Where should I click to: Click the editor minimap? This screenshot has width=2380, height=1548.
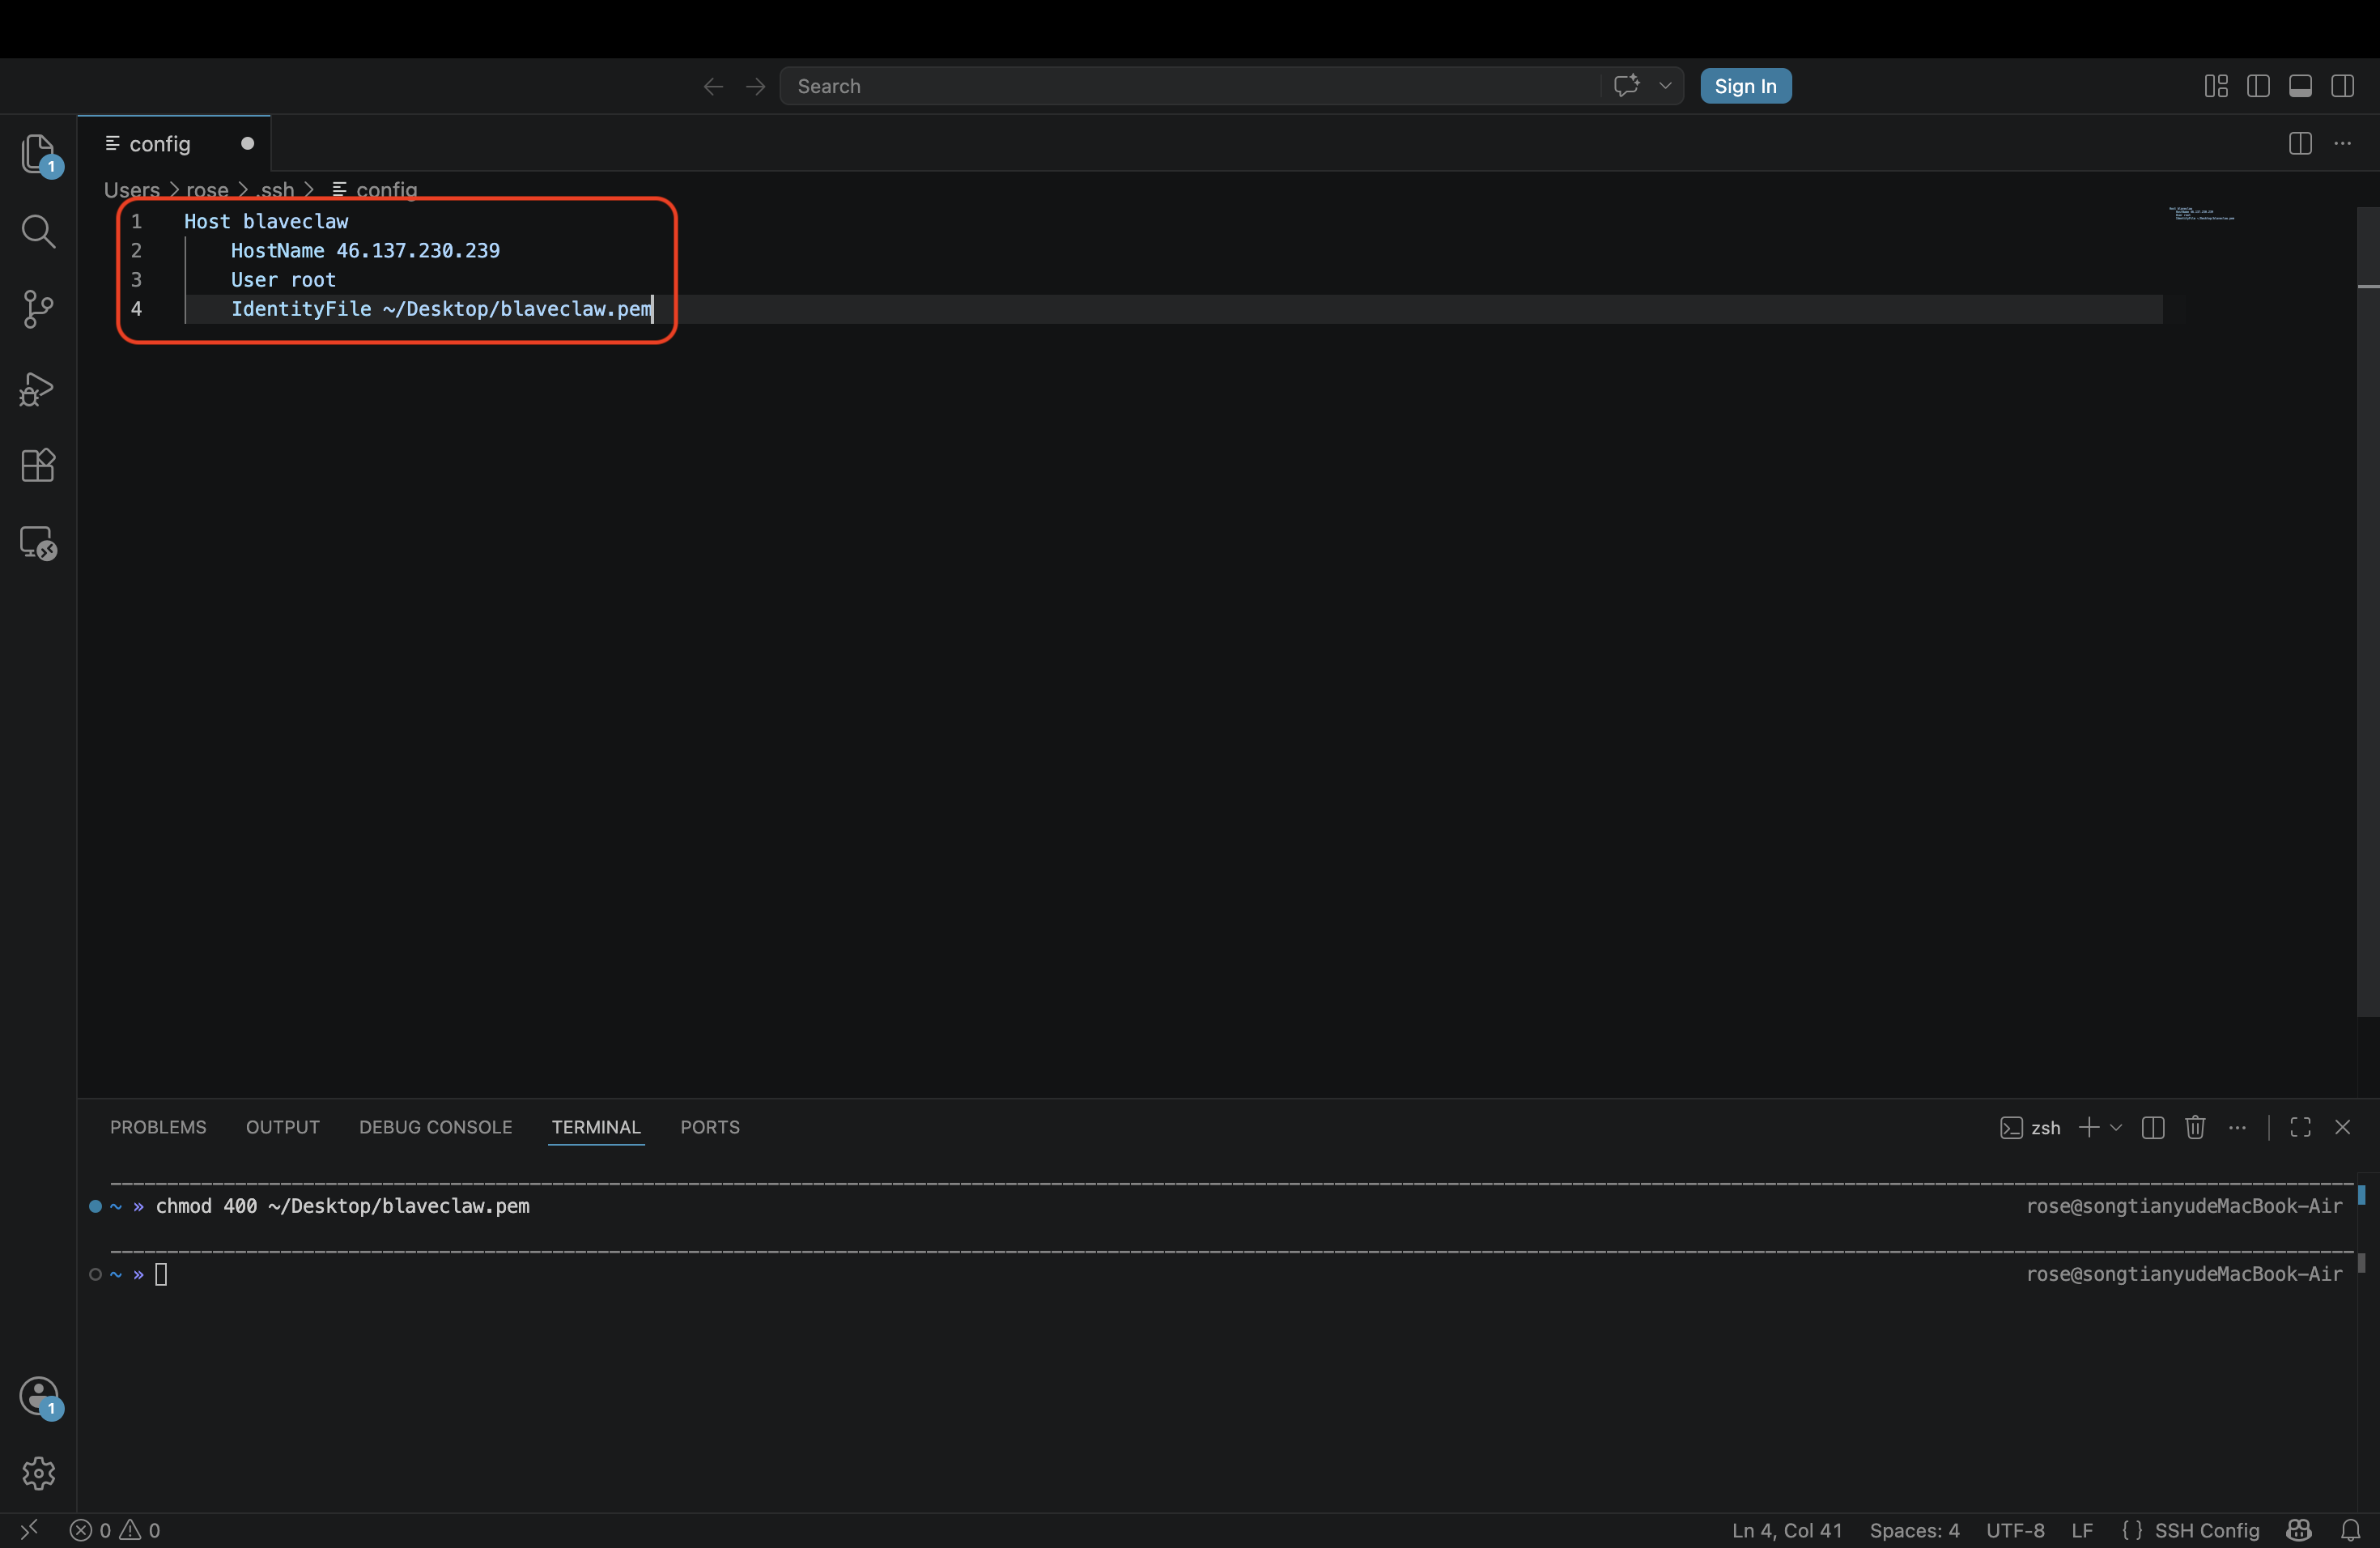(x=2201, y=214)
